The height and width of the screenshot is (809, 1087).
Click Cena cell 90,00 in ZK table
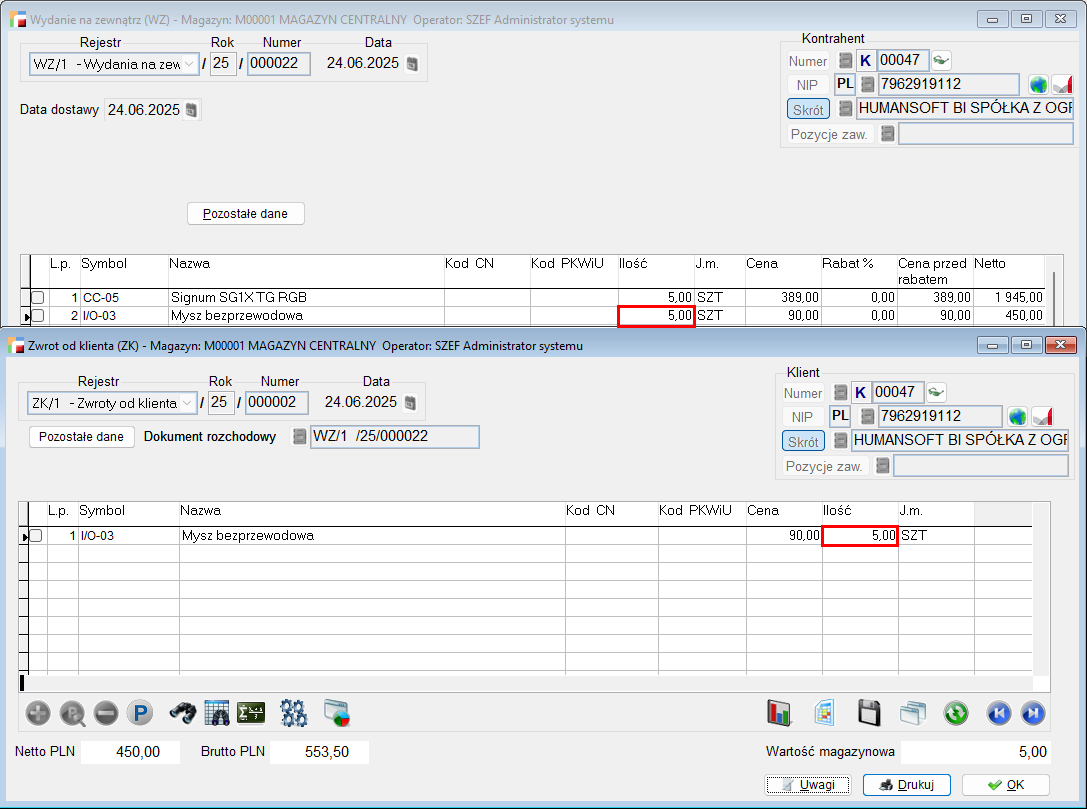[784, 536]
